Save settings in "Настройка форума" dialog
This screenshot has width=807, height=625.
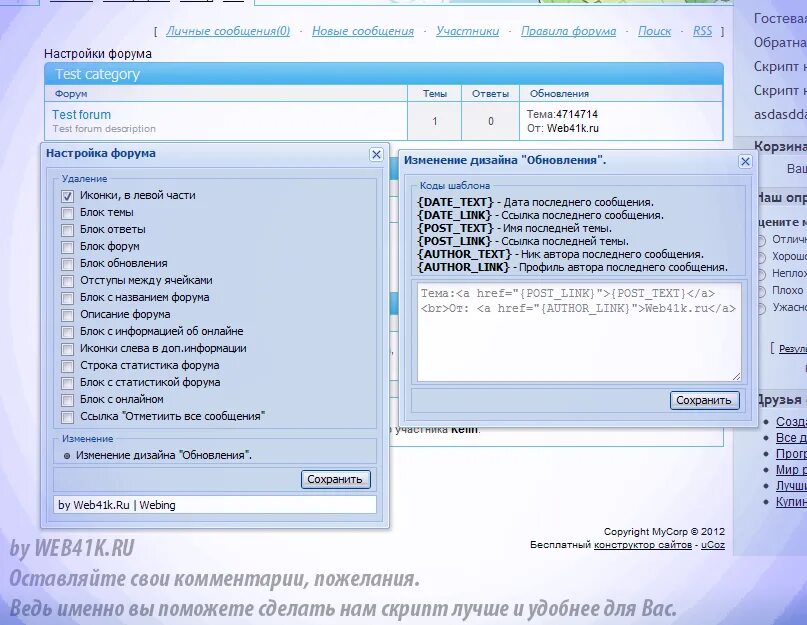[x=336, y=479]
